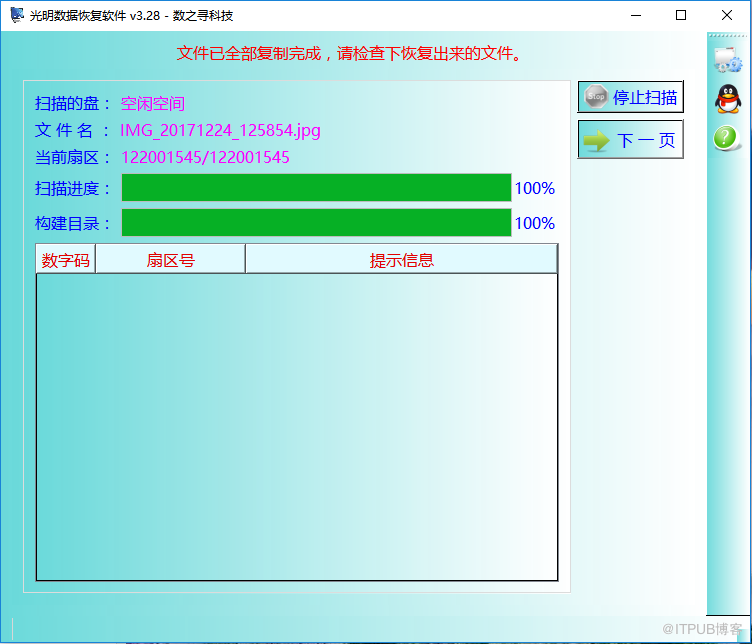Image resolution: width=752 pixels, height=644 pixels.
Task: Click the app logo in title bar
Action: [17, 15]
